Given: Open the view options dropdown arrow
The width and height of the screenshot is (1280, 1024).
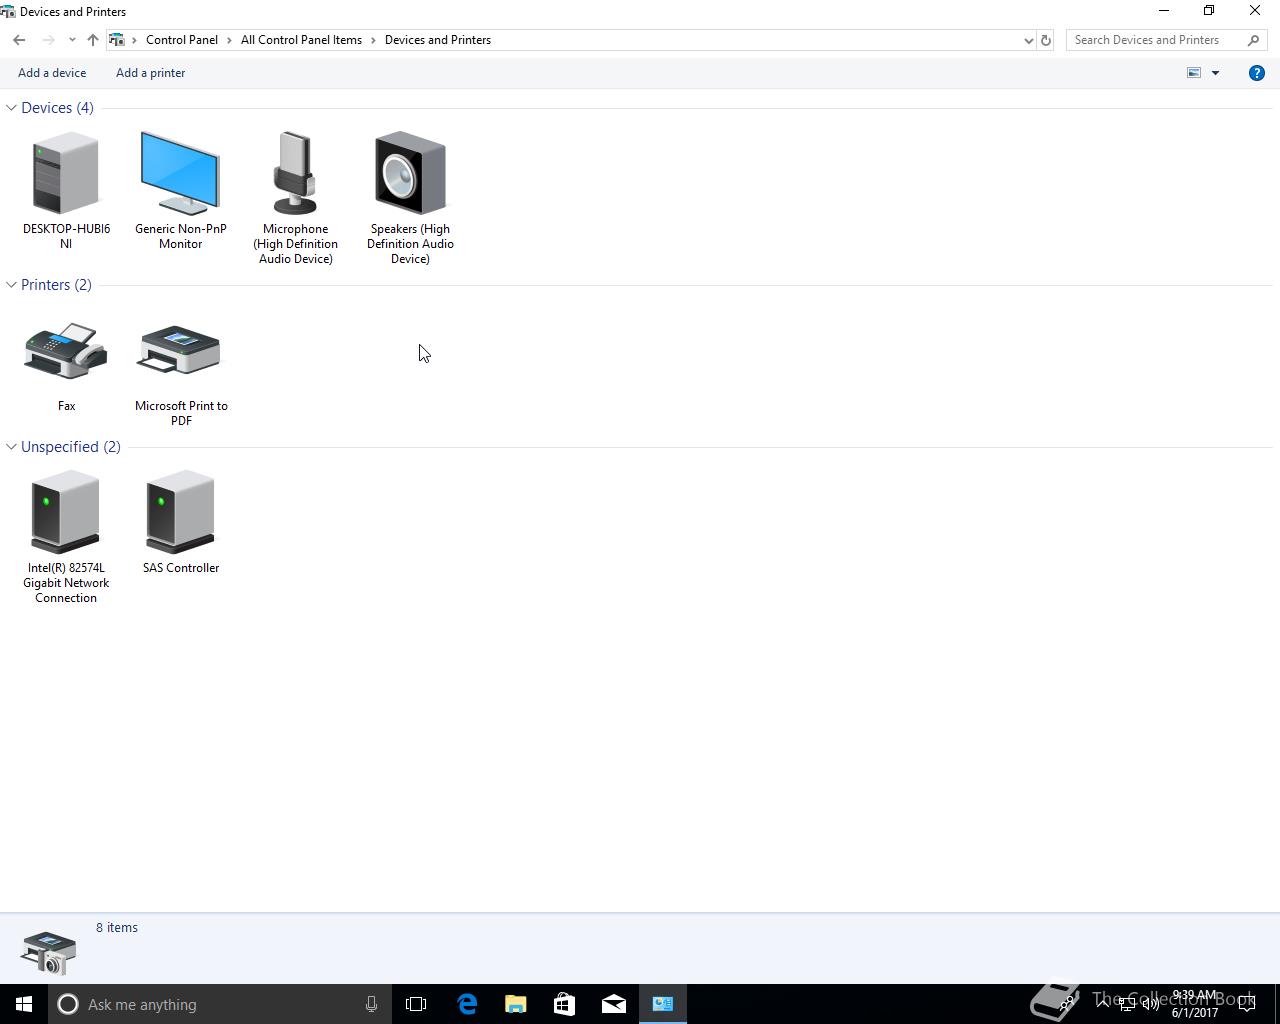Looking at the screenshot, I should click(x=1215, y=73).
